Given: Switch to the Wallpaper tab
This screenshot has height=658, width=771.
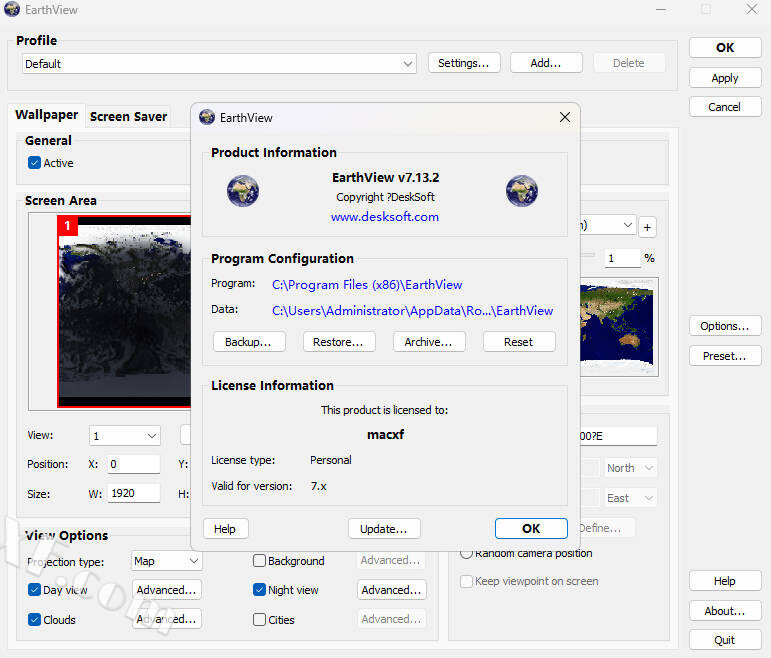Looking at the screenshot, I should pos(47,115).
